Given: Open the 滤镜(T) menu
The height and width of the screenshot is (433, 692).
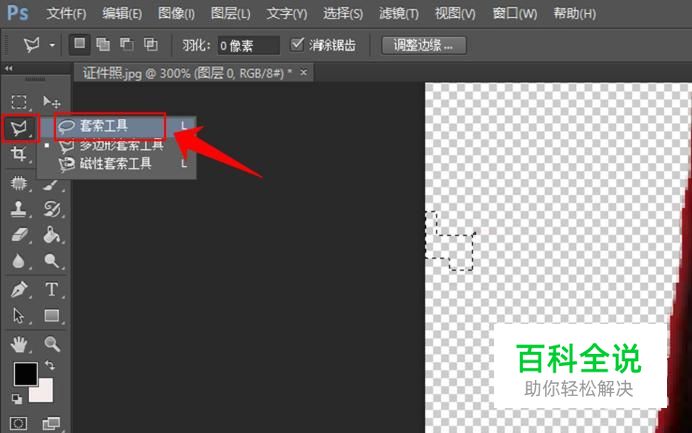Looking at the screenshot, I should [x=399, y=14].
